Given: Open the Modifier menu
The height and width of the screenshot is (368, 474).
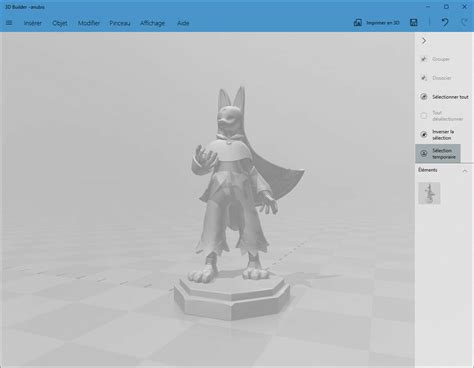Looking at the screenshot, I should click(89, 23).
